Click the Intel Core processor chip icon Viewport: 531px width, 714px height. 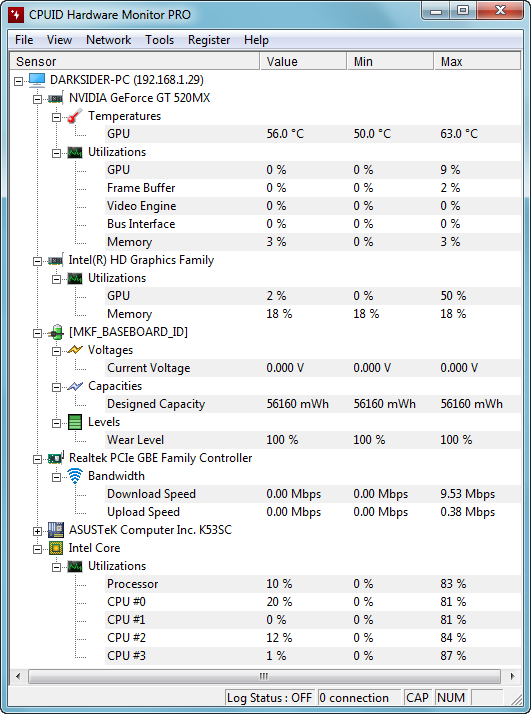tap(56, 548)
